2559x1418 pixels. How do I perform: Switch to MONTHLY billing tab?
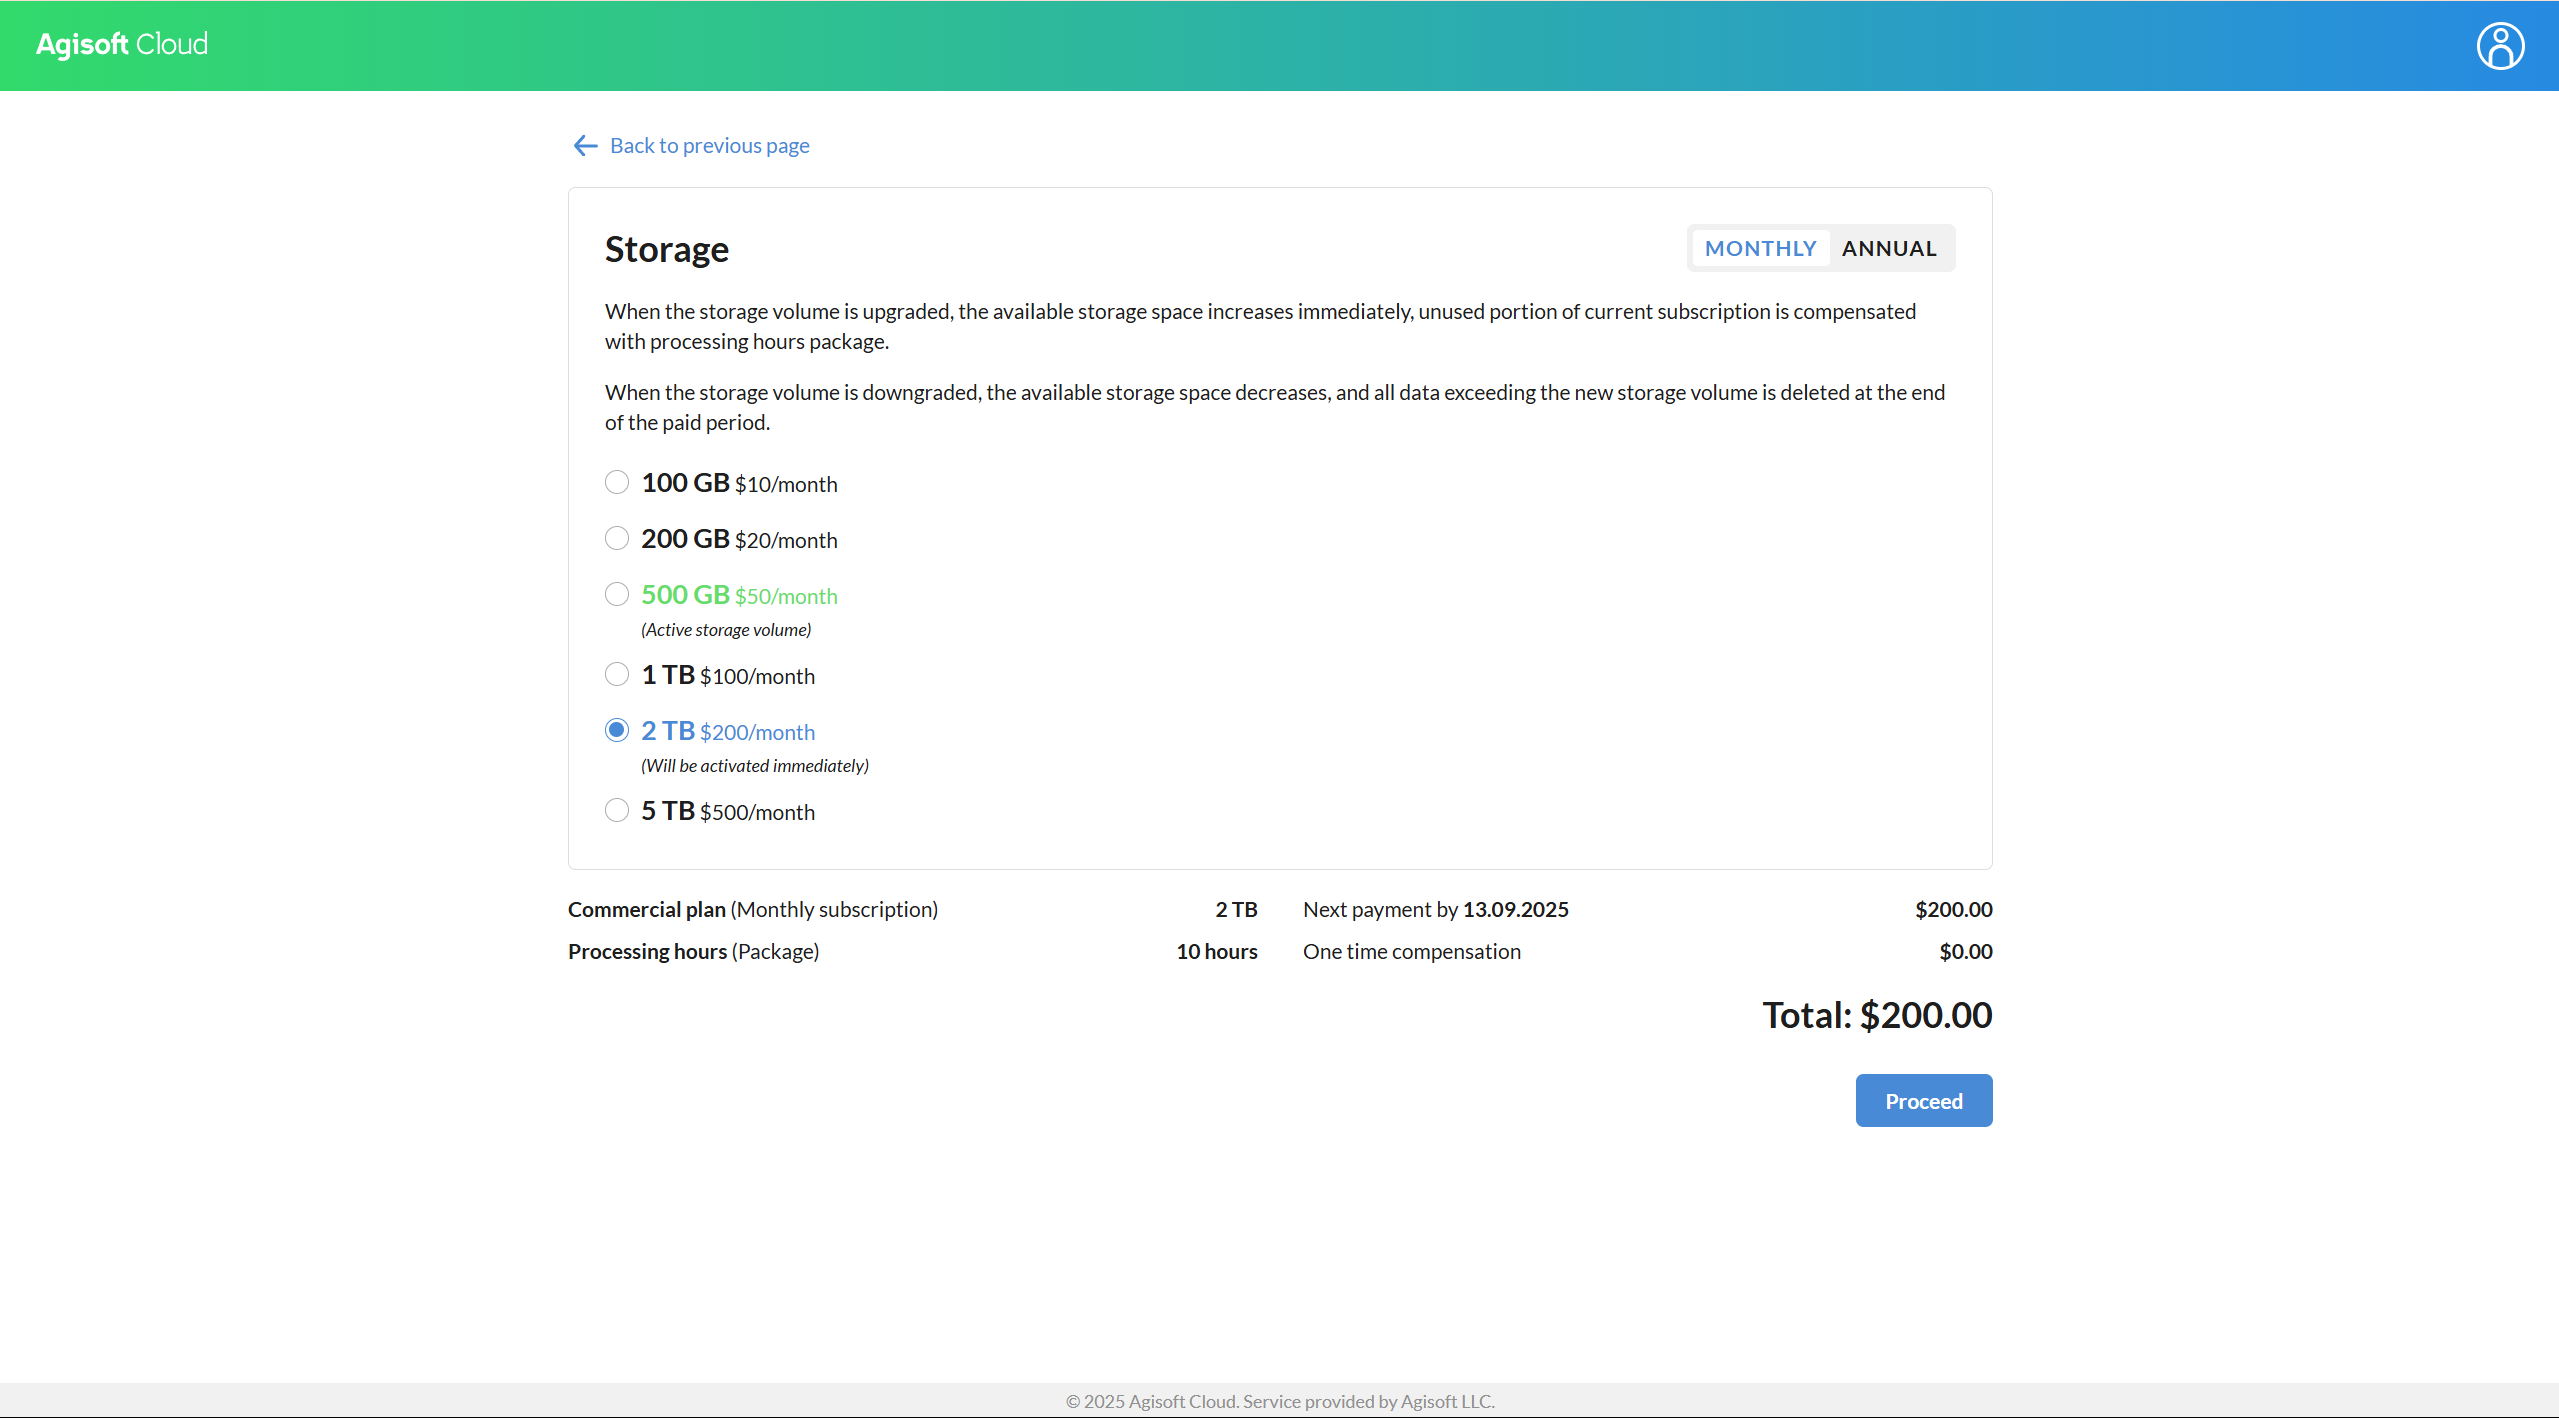[1760, 249]
